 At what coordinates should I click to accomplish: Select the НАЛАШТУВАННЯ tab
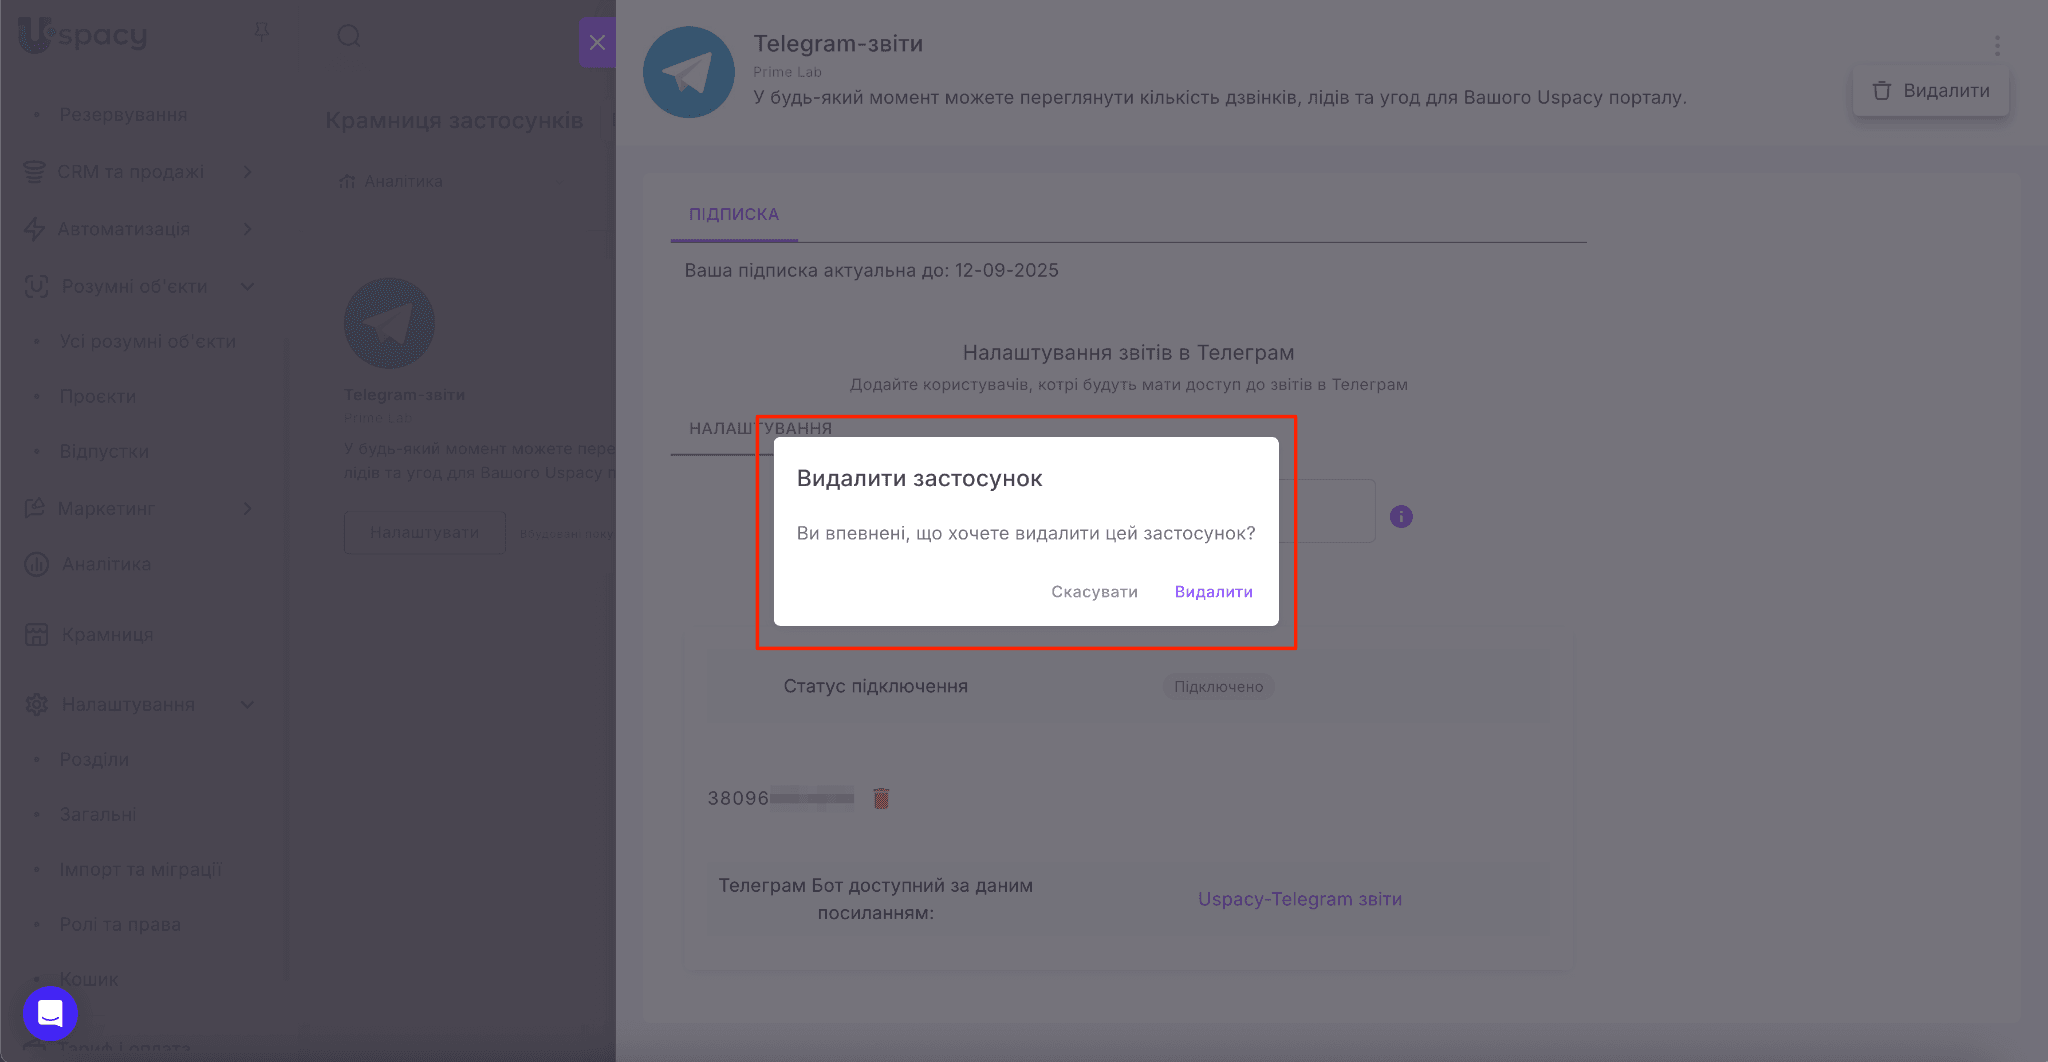click(760, 428)
